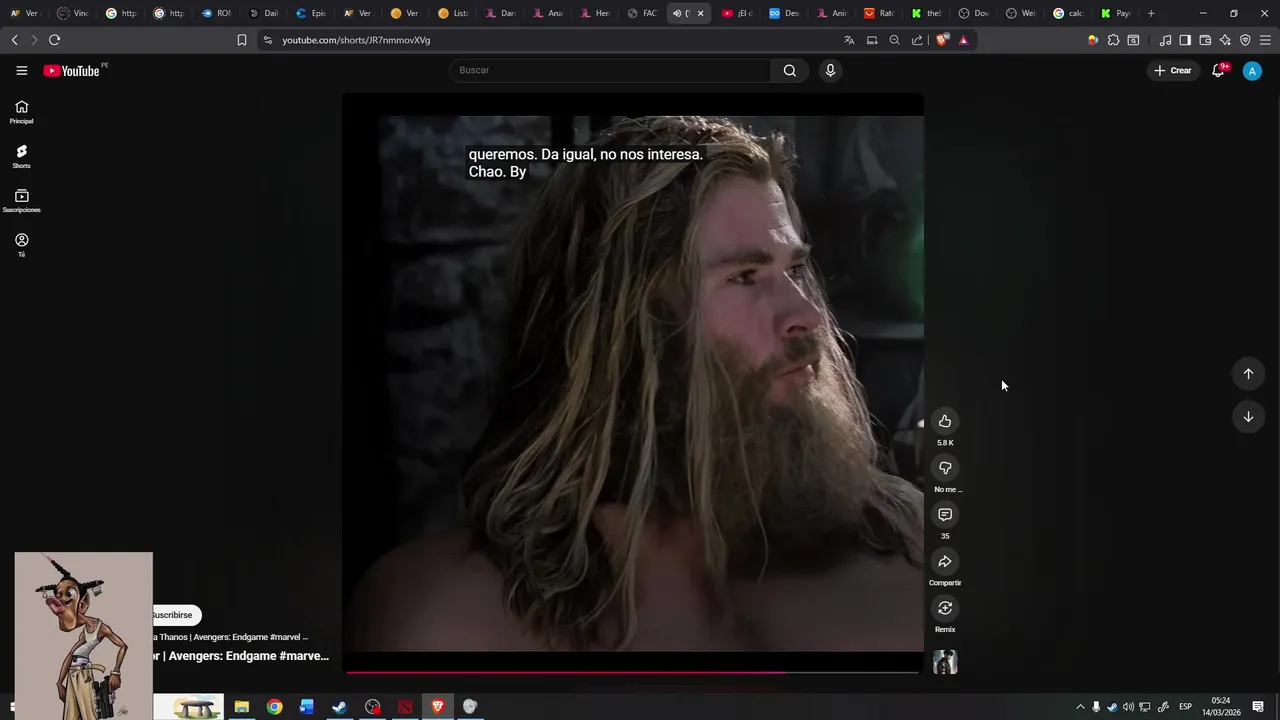1280x720 pixels.
Task: Open Shorts in the YouTube sidebar
Action: click(x=21, y=157)
